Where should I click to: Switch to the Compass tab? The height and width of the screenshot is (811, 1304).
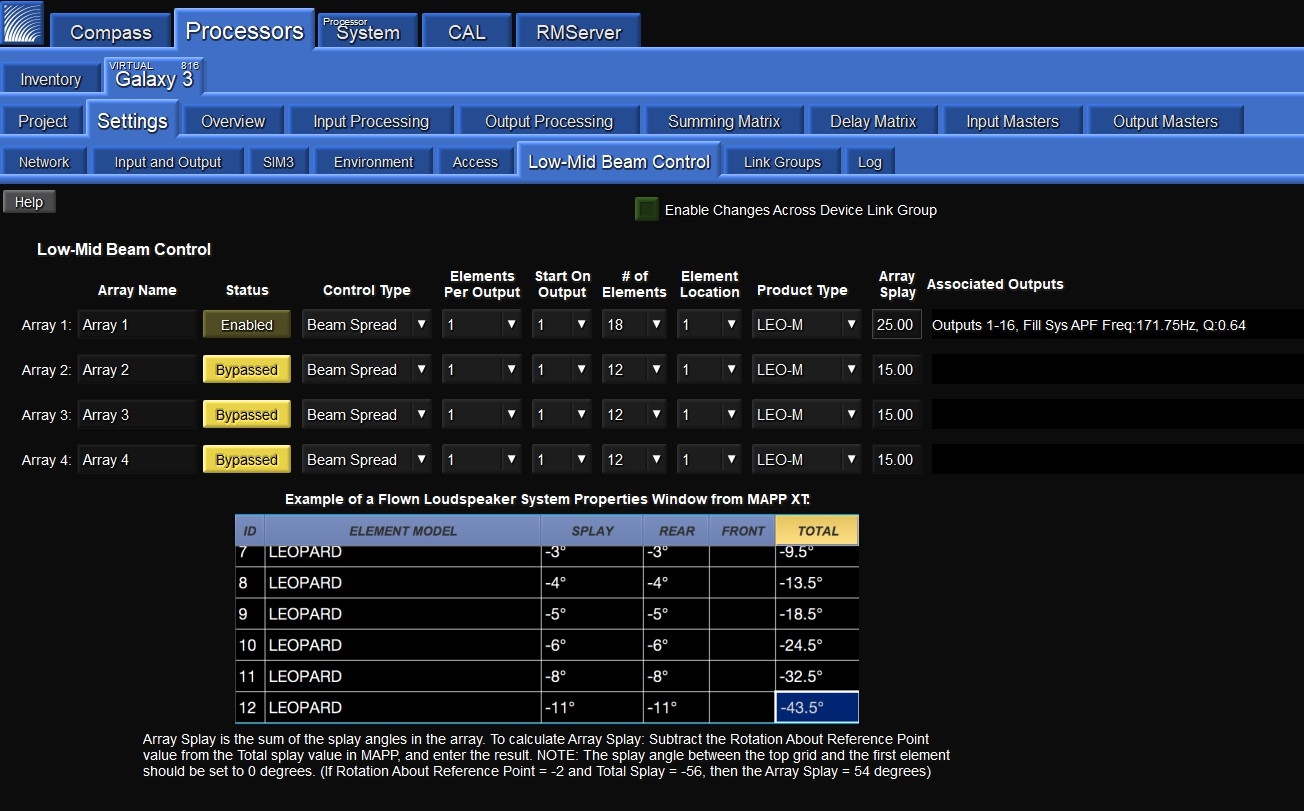(110, 32)
